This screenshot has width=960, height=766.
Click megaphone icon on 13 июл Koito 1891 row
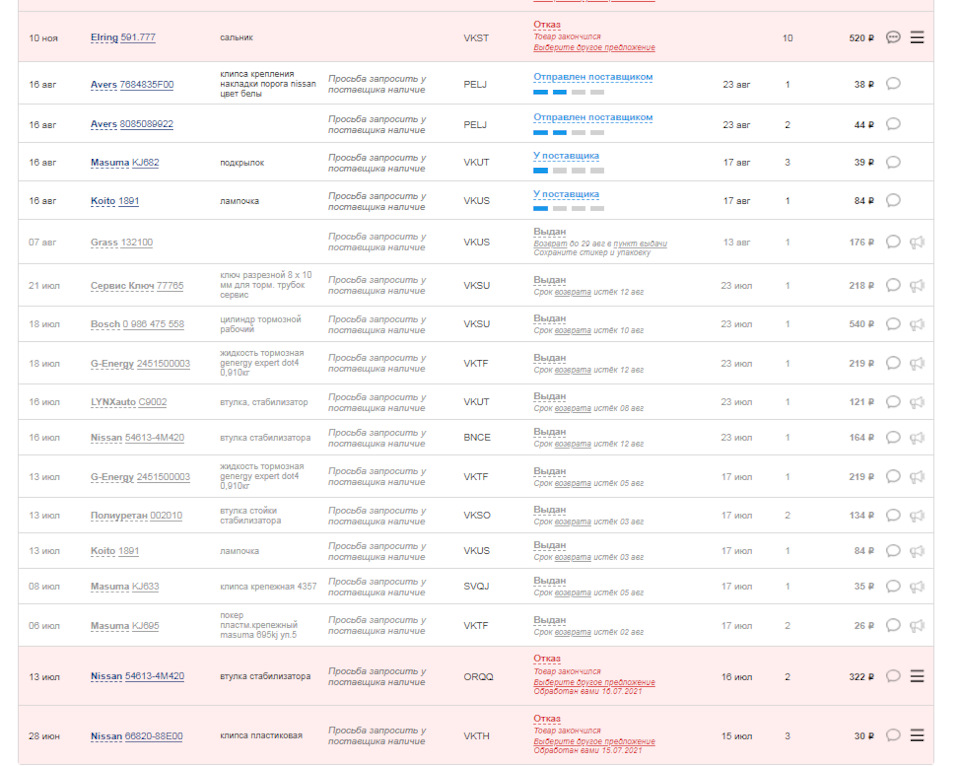point(917,551)
